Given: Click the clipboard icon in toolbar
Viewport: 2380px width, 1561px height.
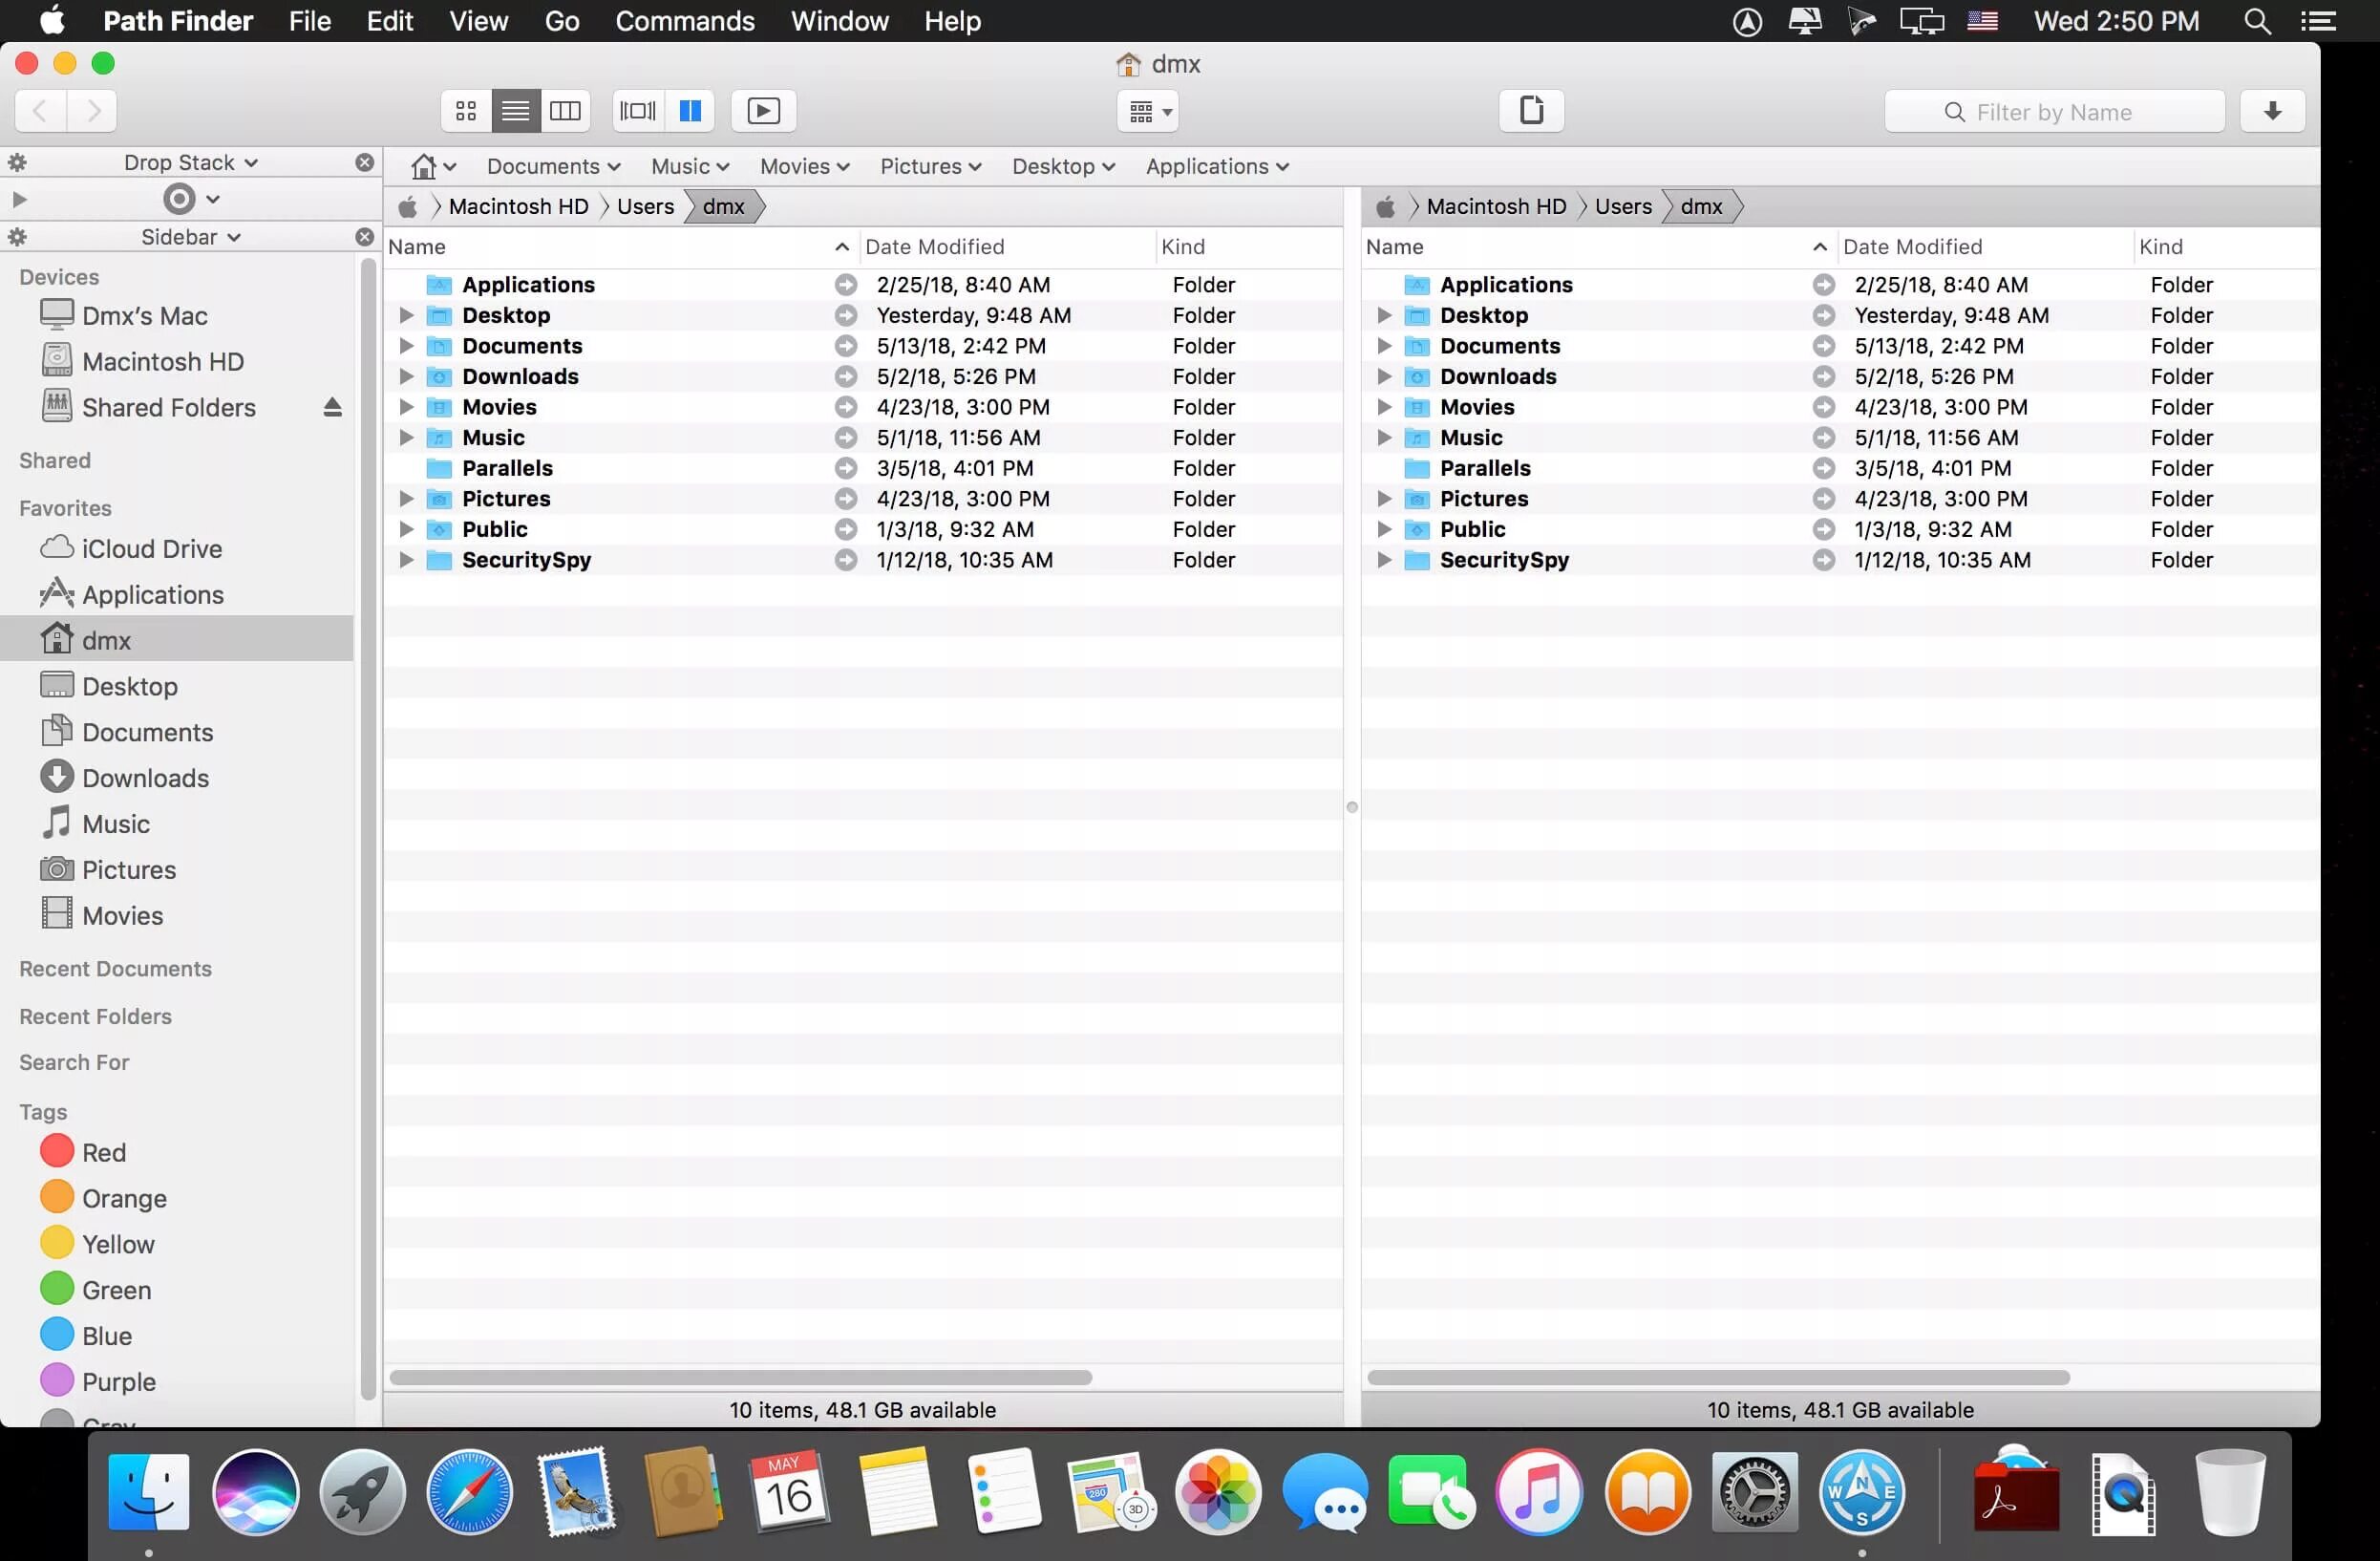Looking at the screenshot, I should pos(1531,110).
